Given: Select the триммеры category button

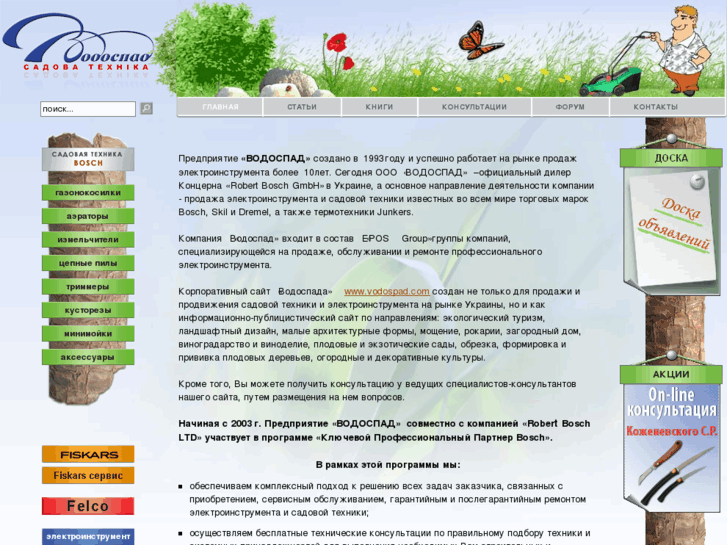Looking at the screenshot, I should tap(88, 287).
